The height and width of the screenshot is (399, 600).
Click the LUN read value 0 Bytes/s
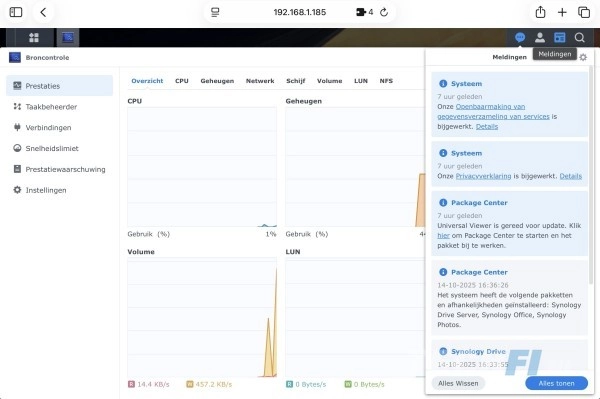[310, 384]
